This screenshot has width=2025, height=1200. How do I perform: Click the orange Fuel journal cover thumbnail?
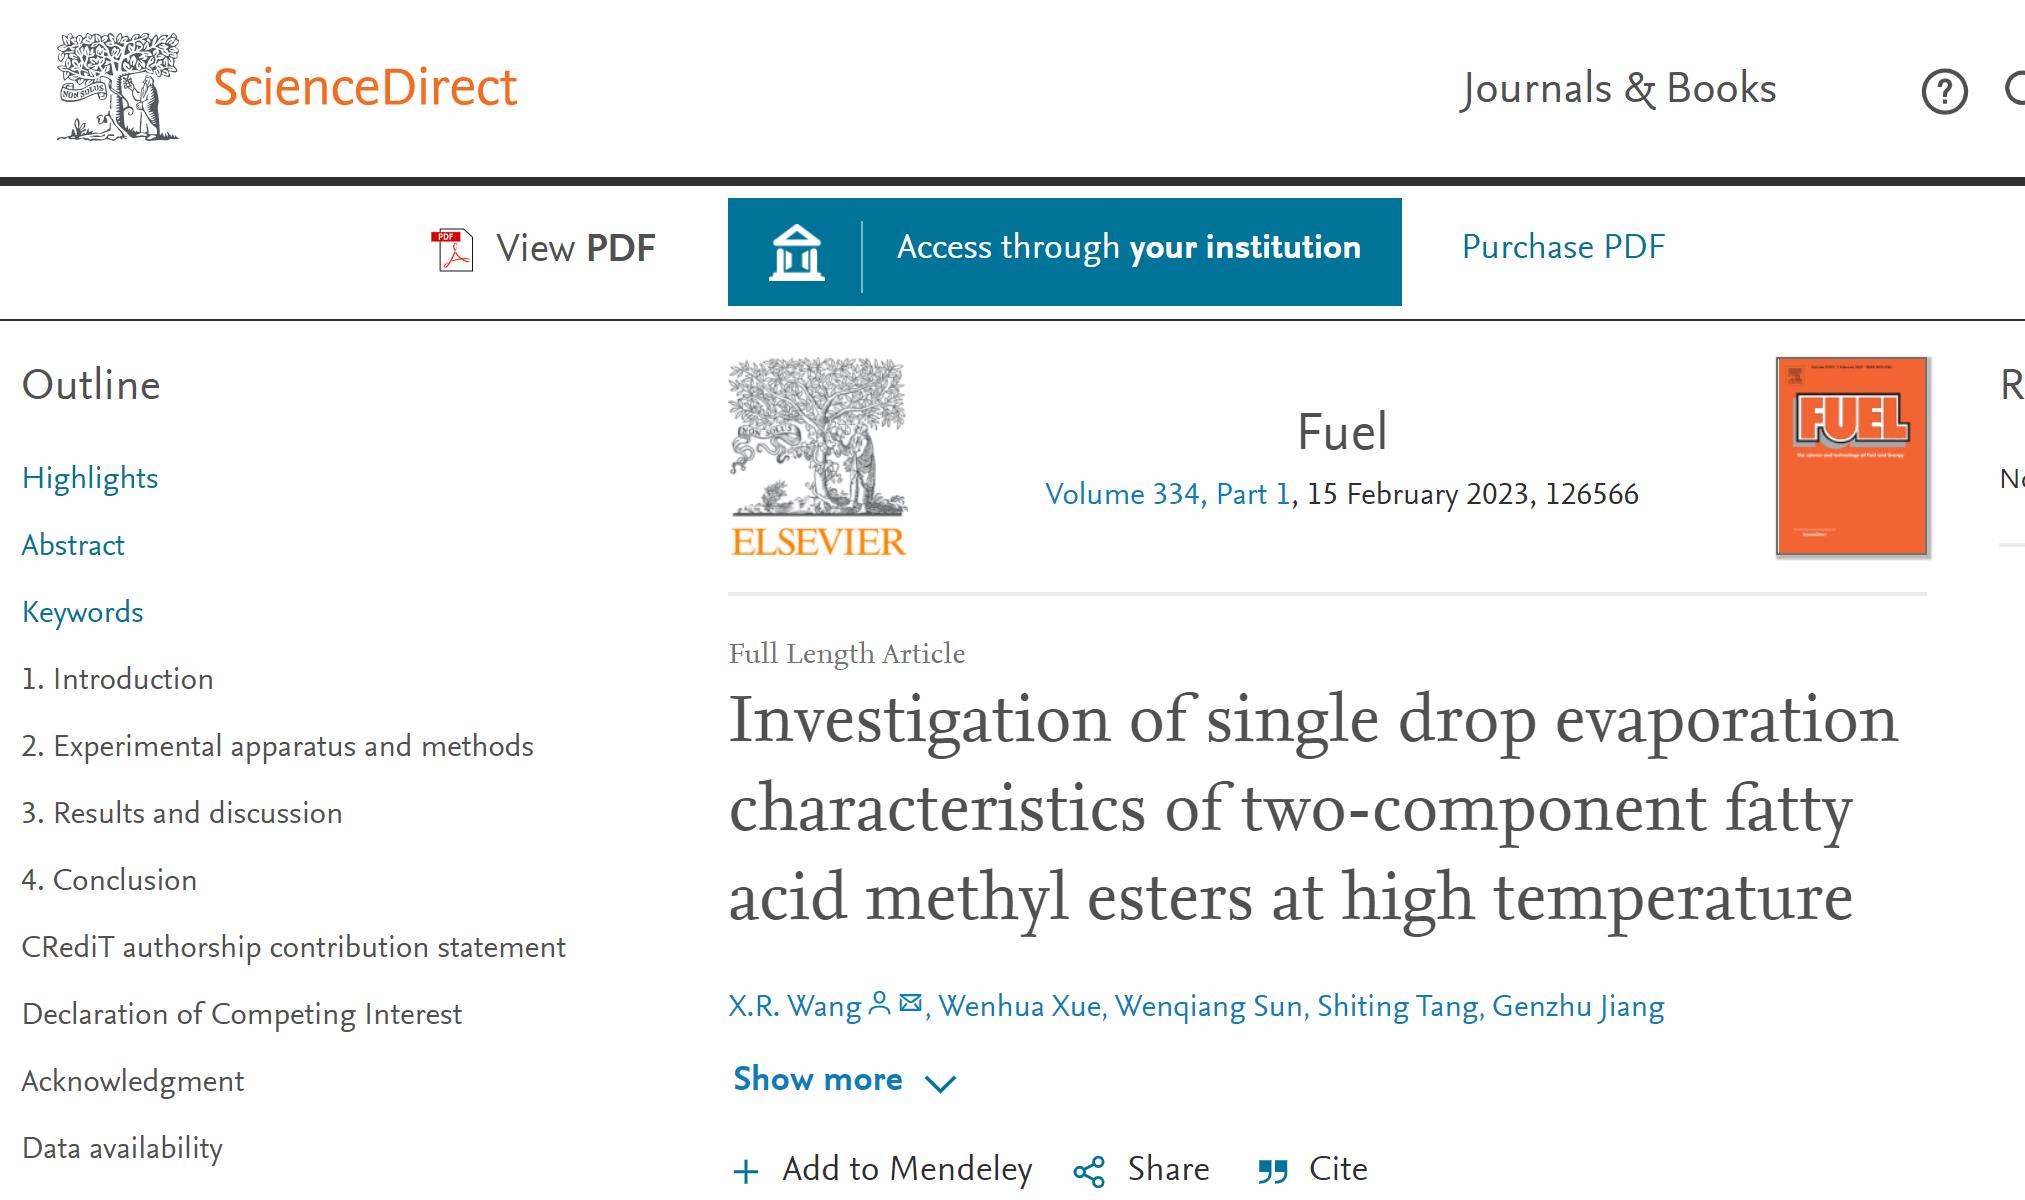(1851, 456)
